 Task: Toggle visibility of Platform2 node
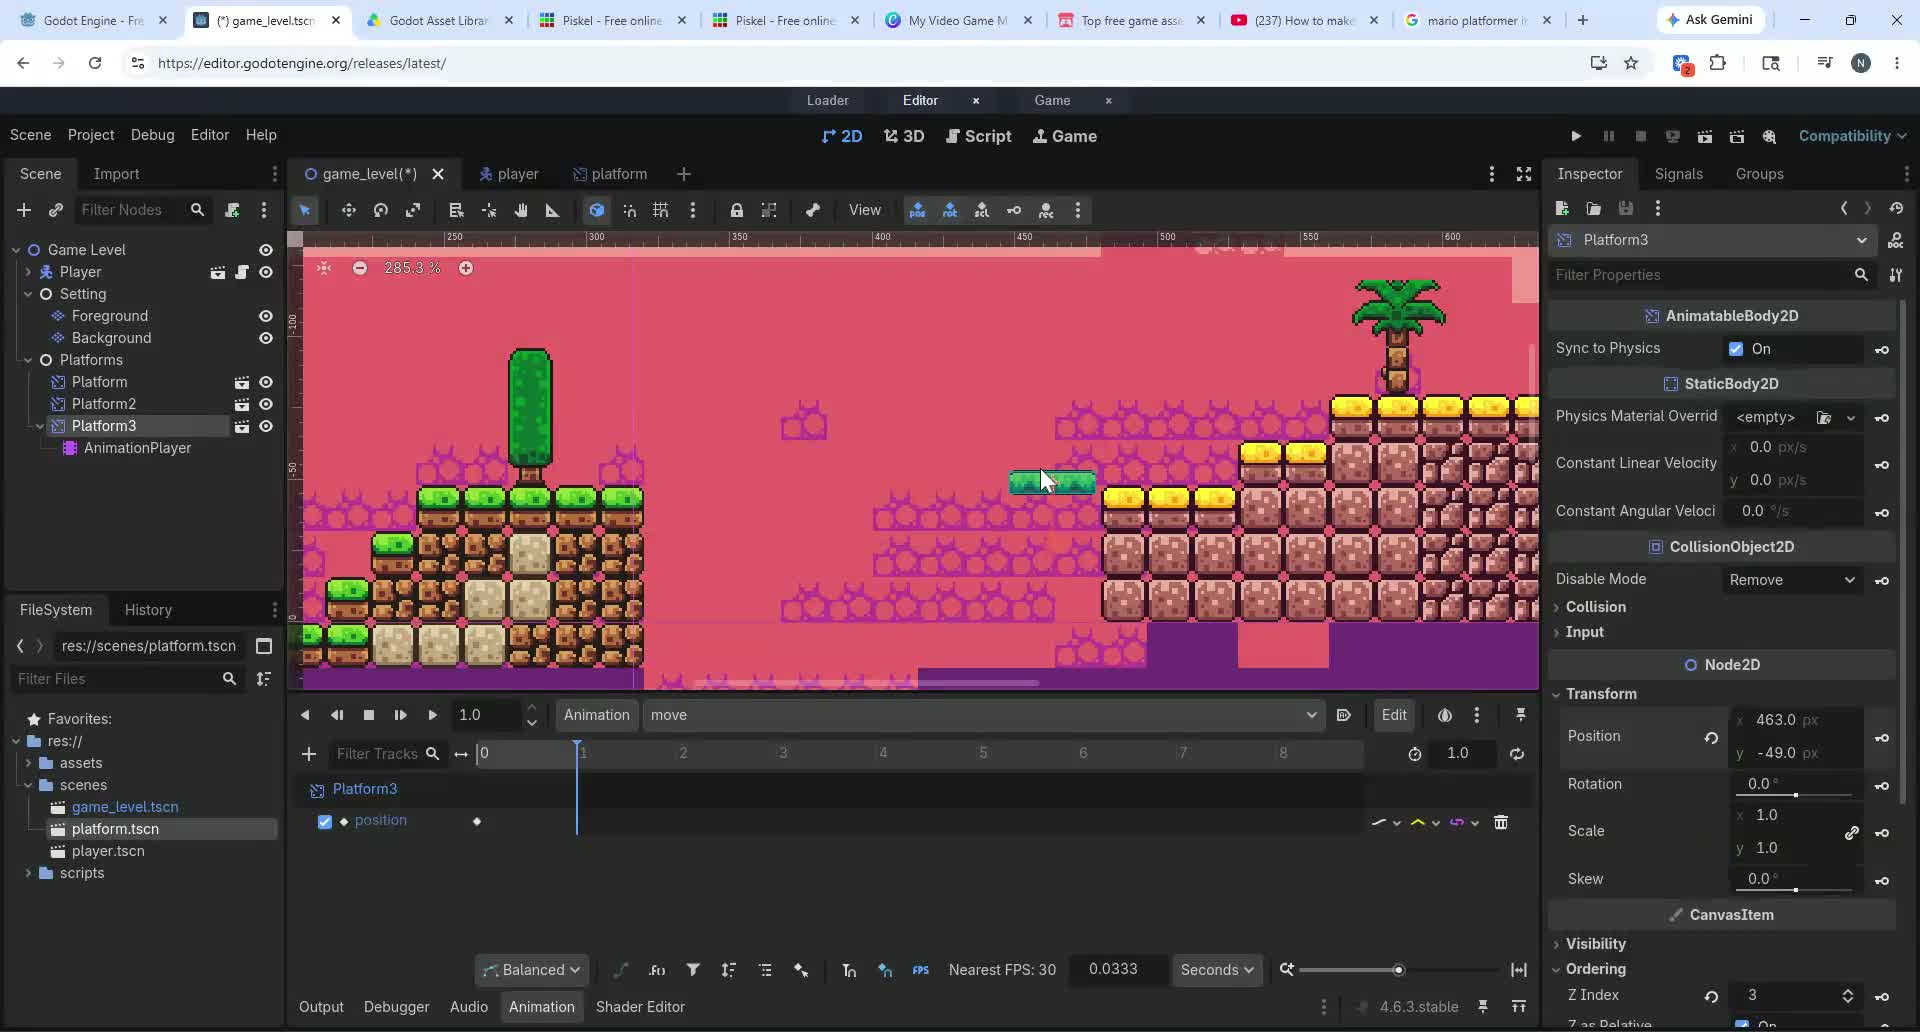pos(266,404)
